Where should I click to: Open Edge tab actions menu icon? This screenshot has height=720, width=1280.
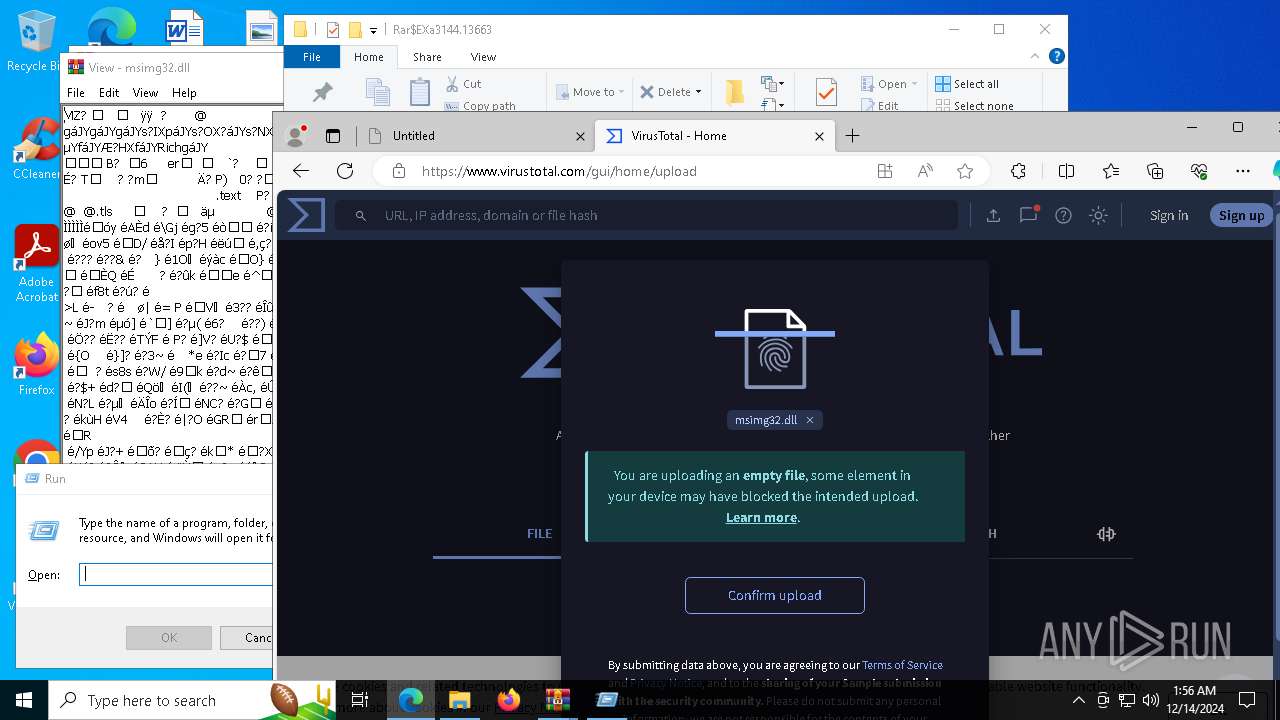tap(333, 136)
